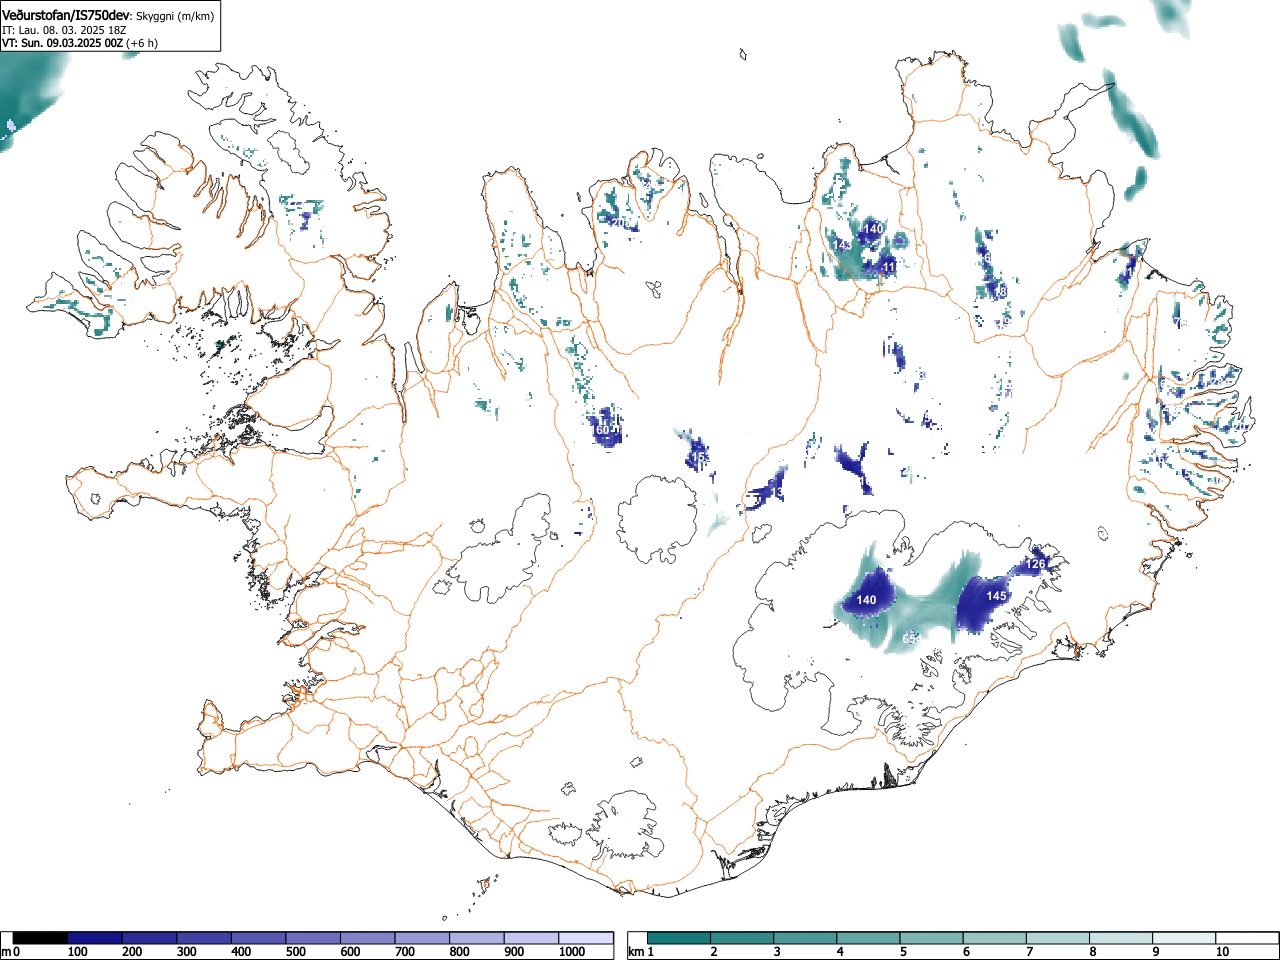Select the 100–200 m dark navy swatch

point(95,938)
